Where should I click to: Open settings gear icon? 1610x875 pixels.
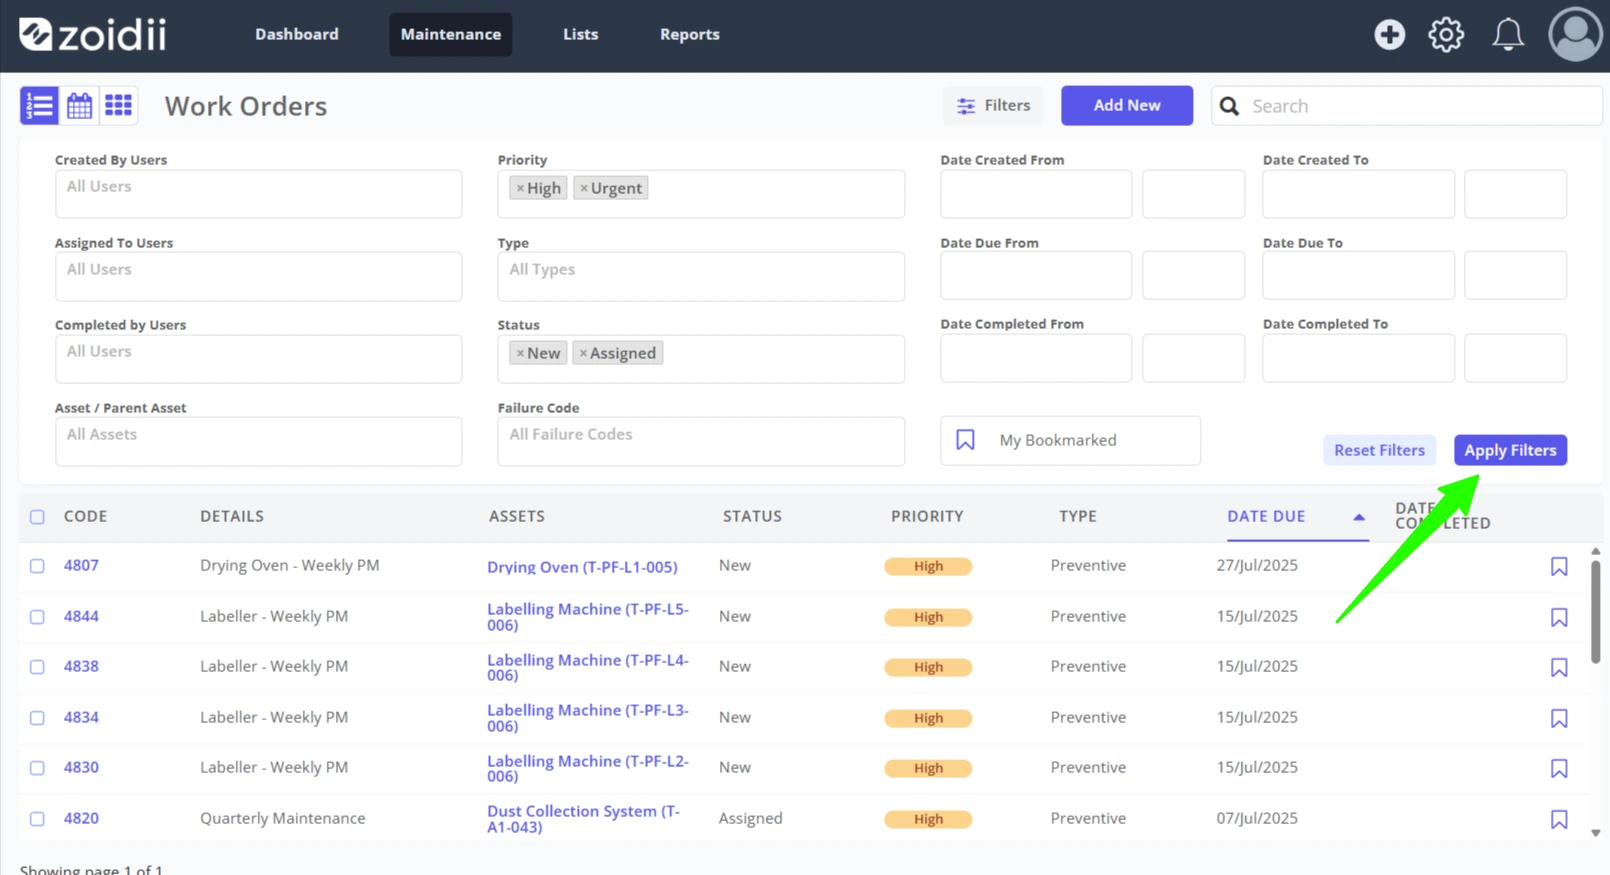pyautogui.click(x=1446, y=34)
